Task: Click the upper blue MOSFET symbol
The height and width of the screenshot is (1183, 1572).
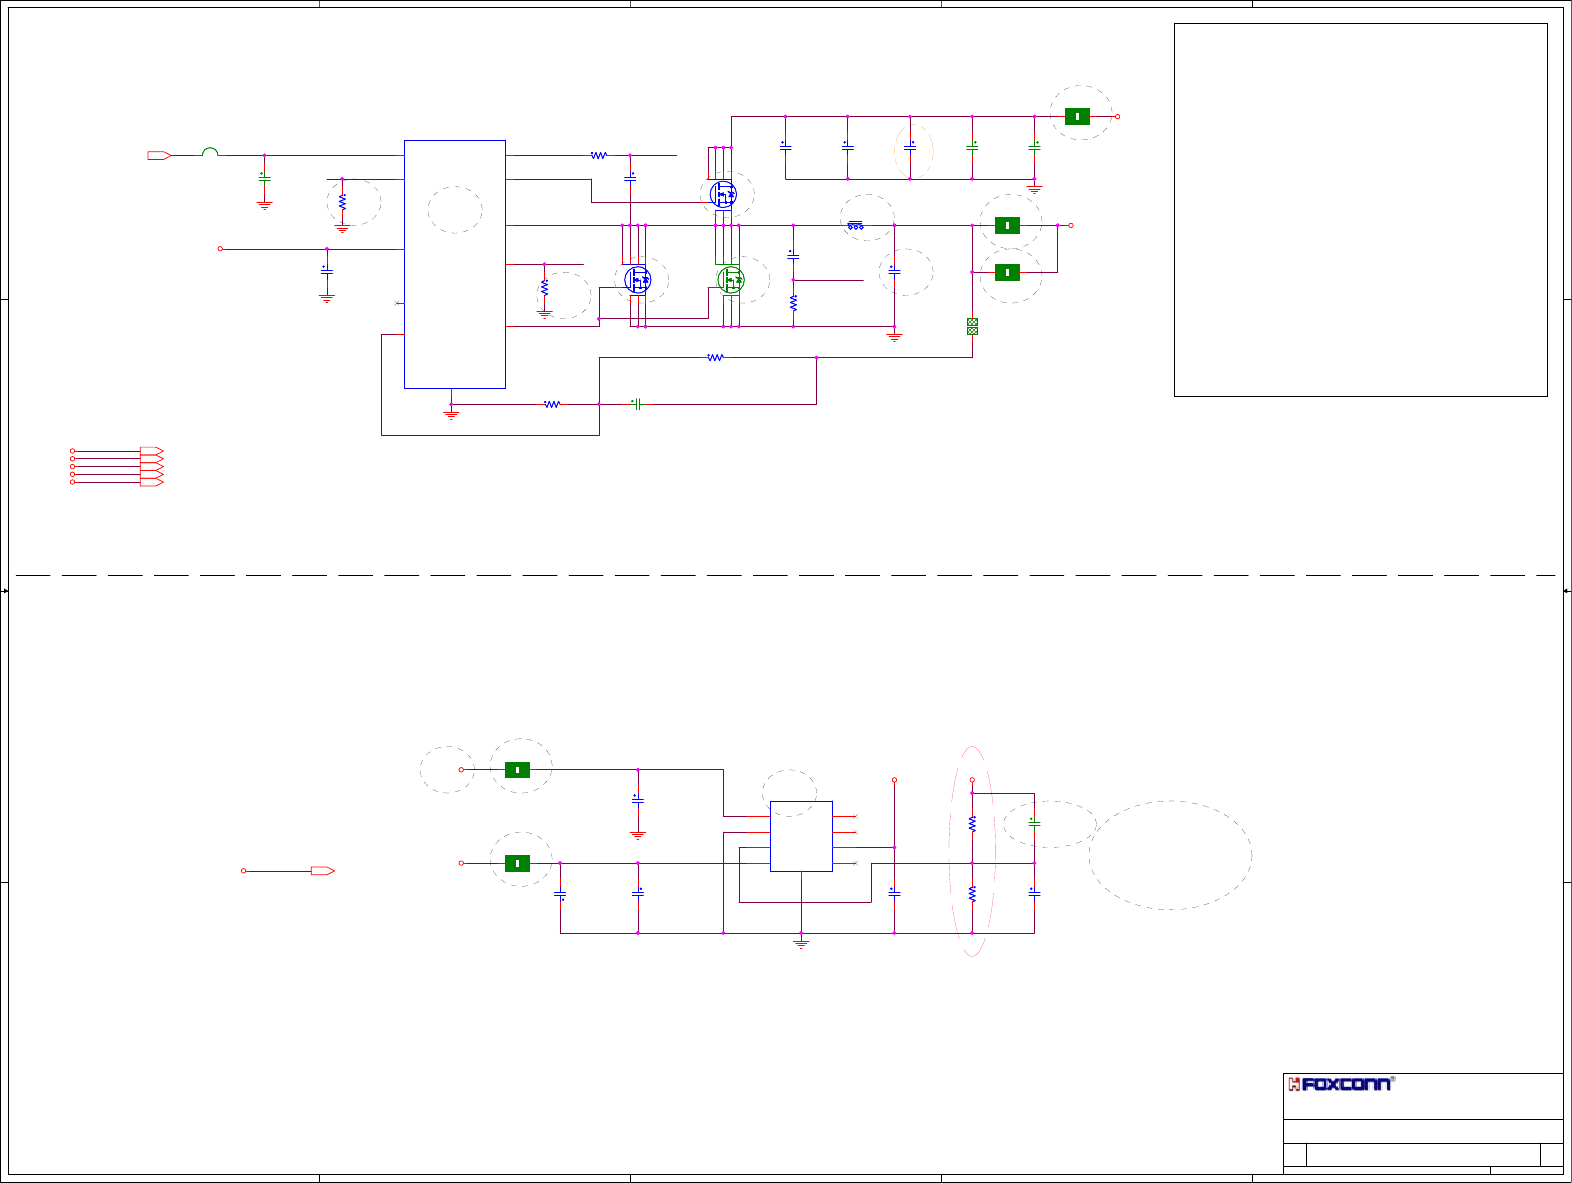Action: tap(723, 193)
